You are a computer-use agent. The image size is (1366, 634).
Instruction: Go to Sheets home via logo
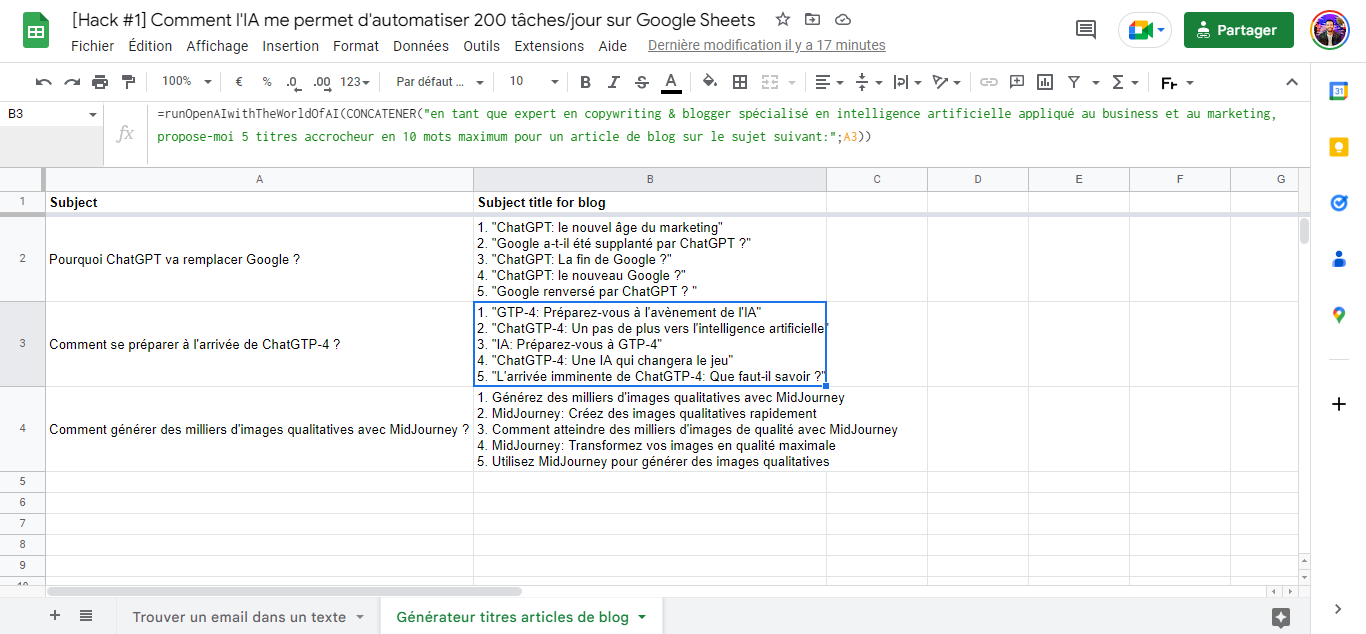tap(38, 31)
